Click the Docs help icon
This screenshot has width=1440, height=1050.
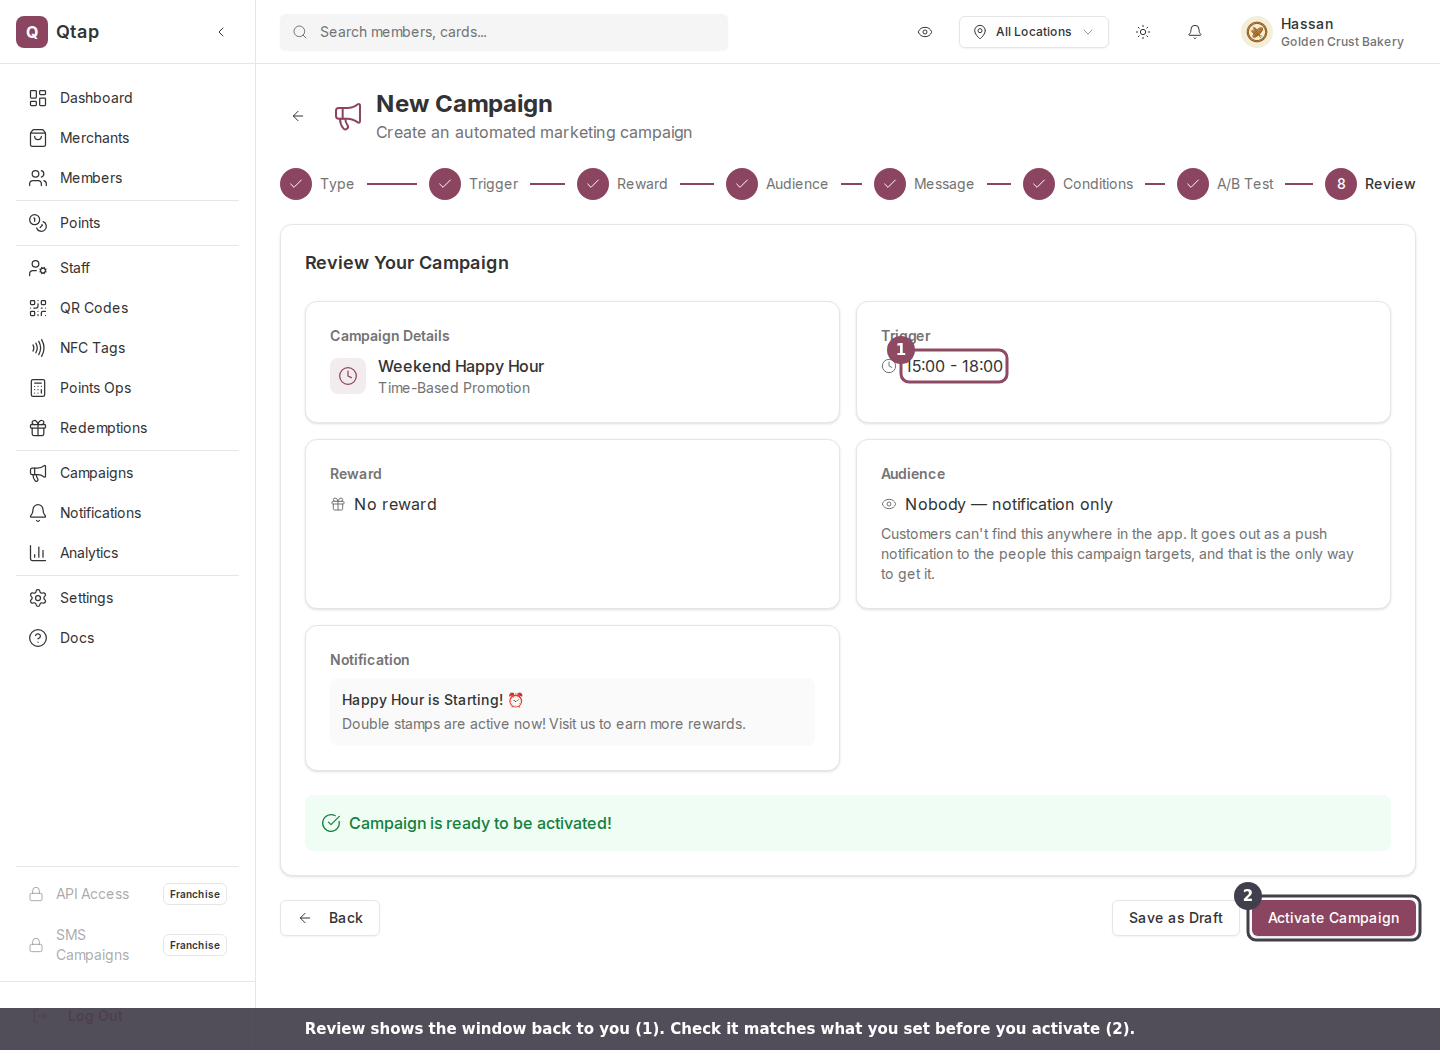tap(38, 638)
